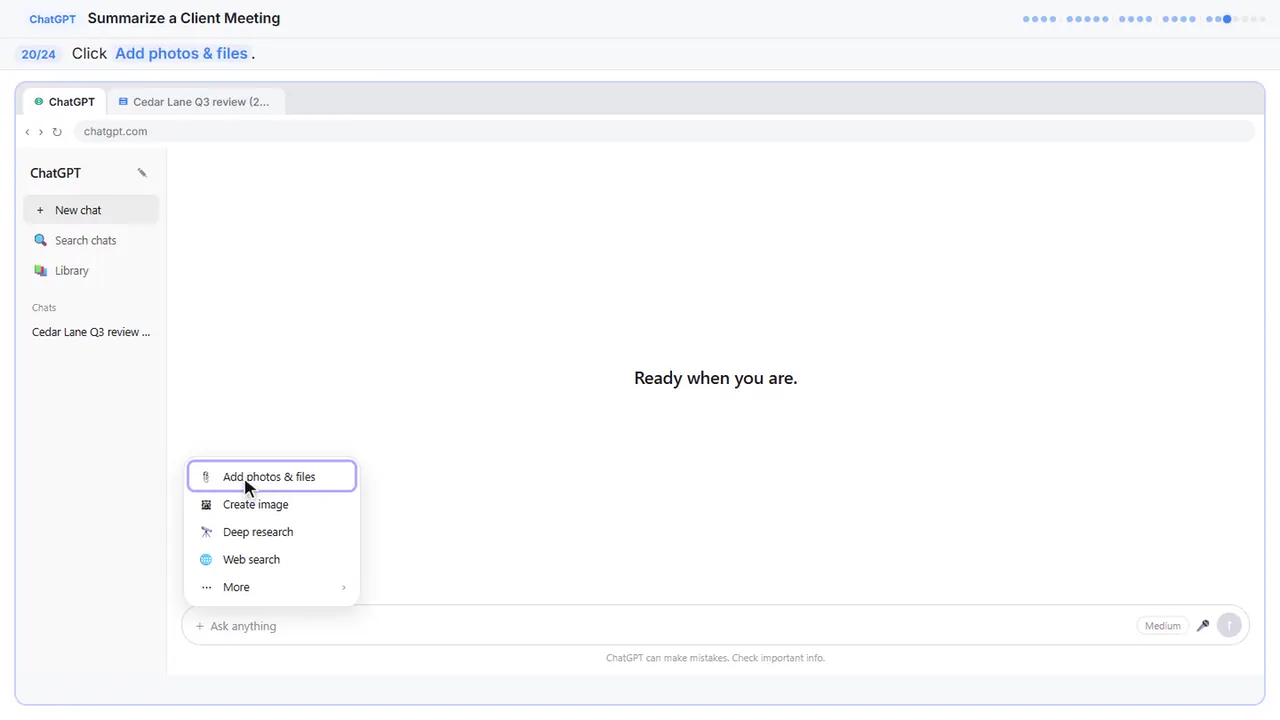Click the pencil icon beside the sidebar ChatGPT title
This screenshot has width=1280, height=720.
click(142, 173)
